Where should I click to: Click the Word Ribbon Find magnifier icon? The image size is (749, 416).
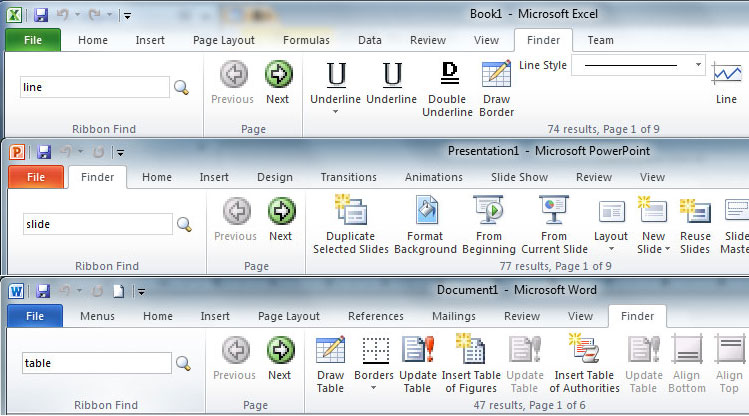(183, 363)
